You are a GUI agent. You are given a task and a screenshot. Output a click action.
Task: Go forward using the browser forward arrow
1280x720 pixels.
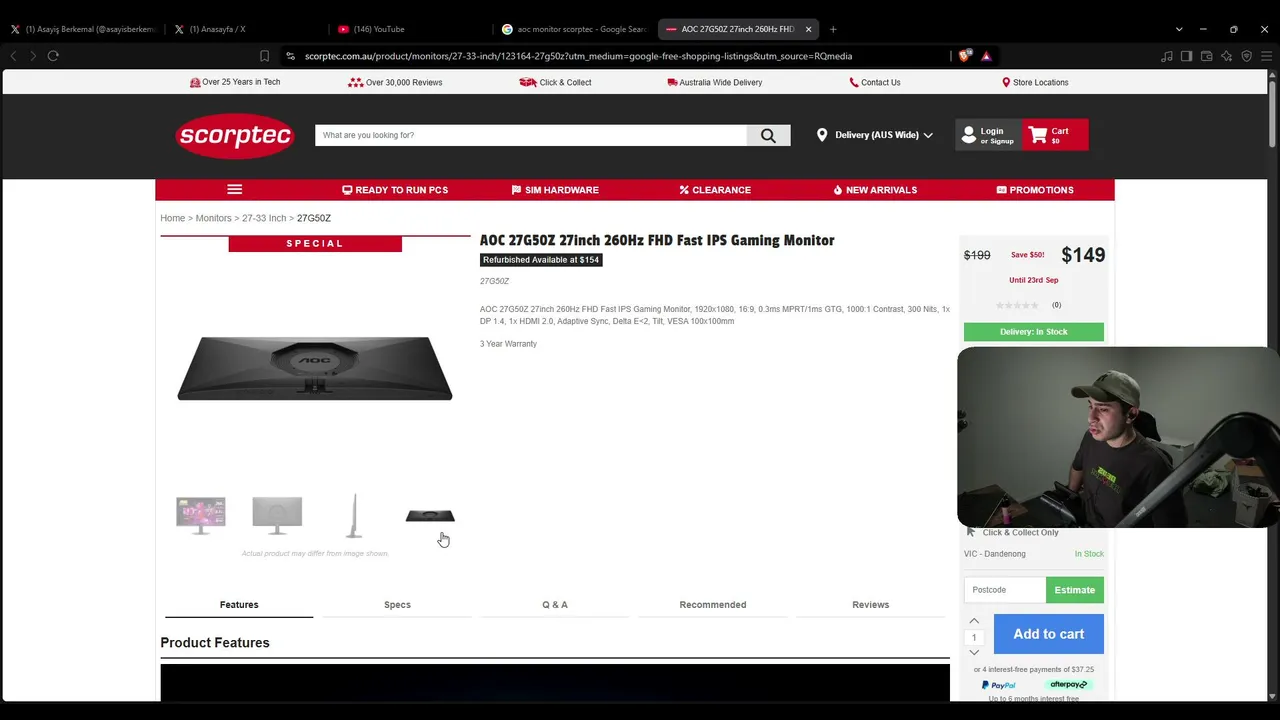(33, 56)
